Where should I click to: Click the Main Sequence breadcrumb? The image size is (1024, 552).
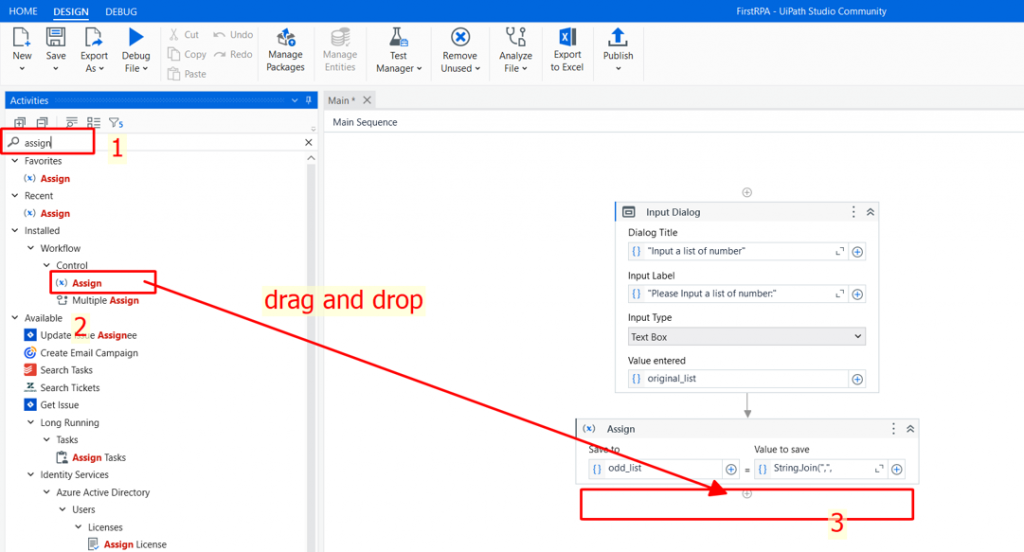pyautogui.click(x=364, y=122)
